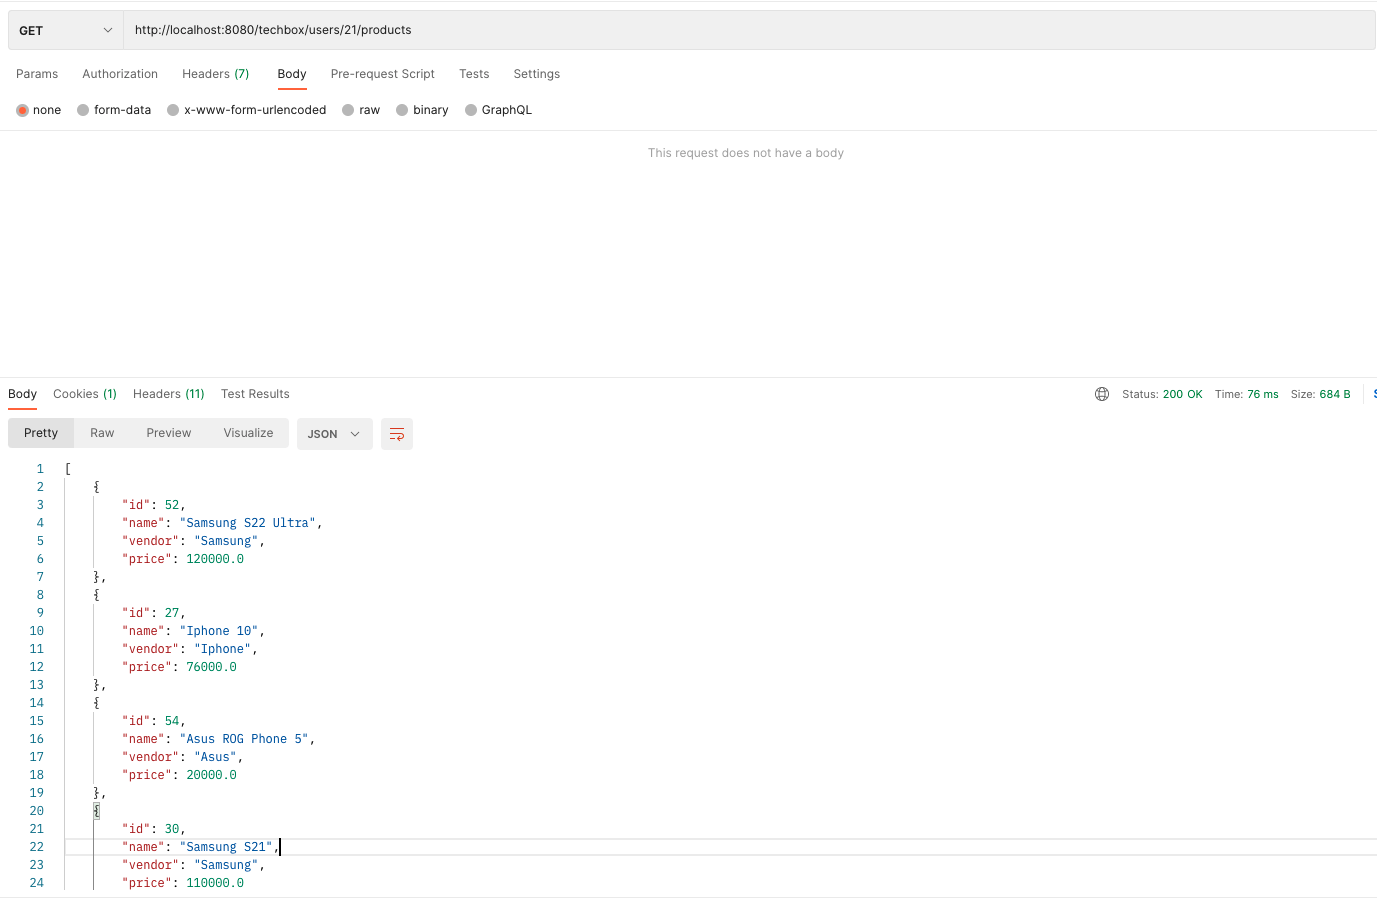The width and height of the screenshot is (1377, 900).
Task: Open the Visualize response view
Action: [x=248, y=433]
